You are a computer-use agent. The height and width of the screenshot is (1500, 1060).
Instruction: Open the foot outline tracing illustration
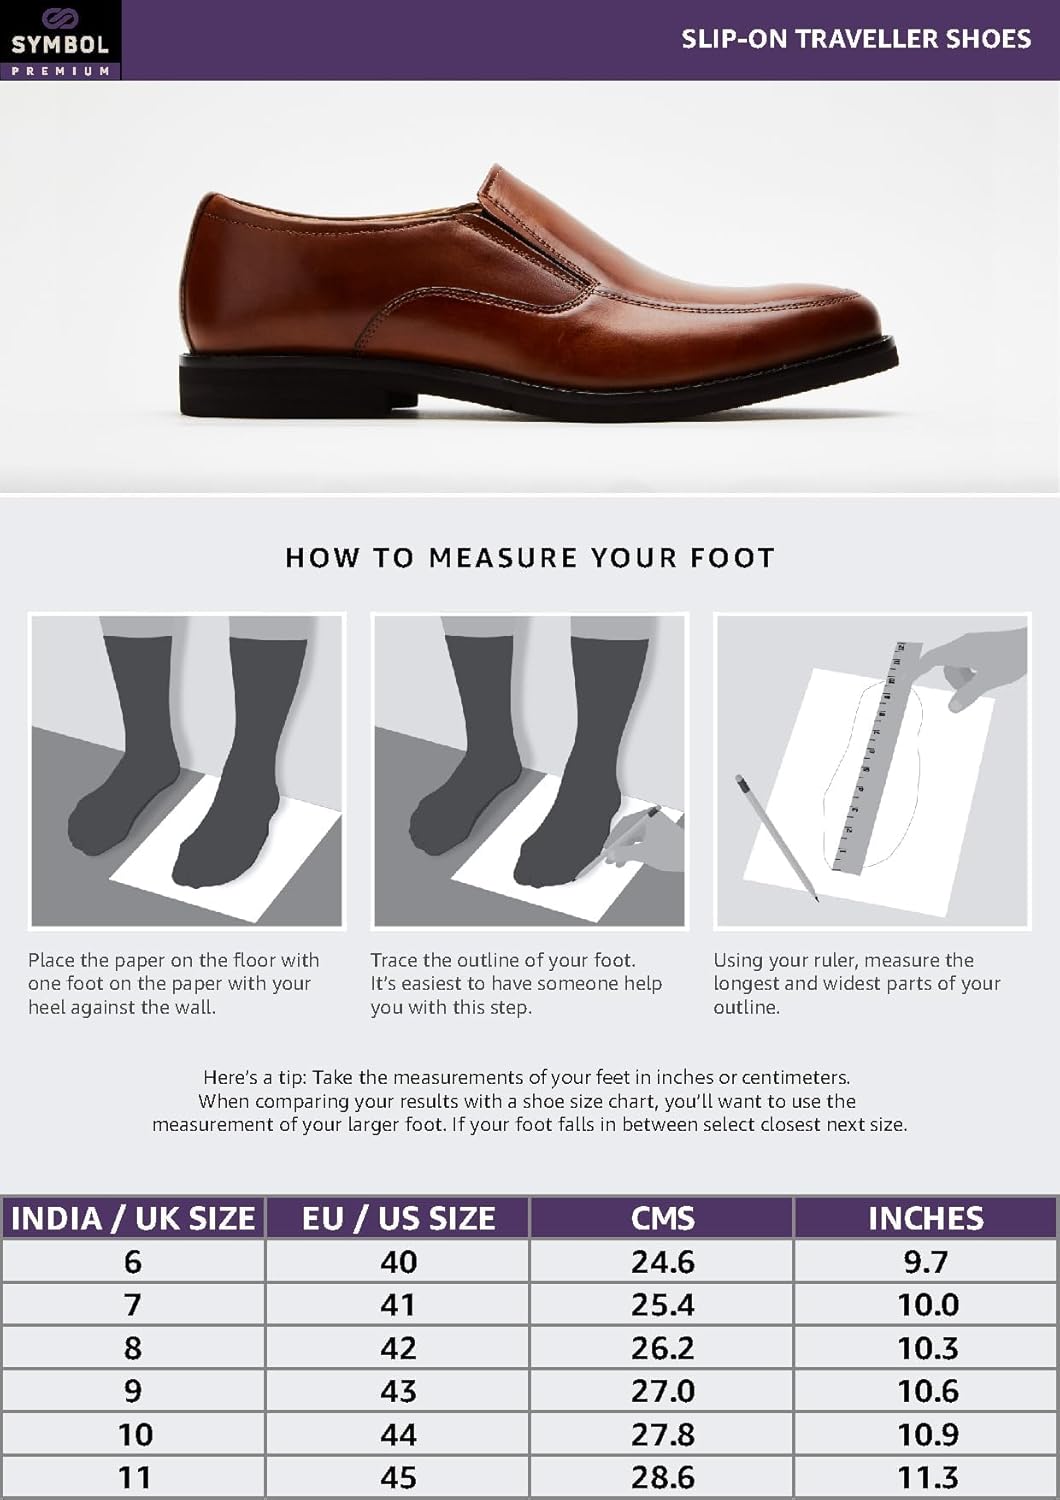(x=529, y=771)
